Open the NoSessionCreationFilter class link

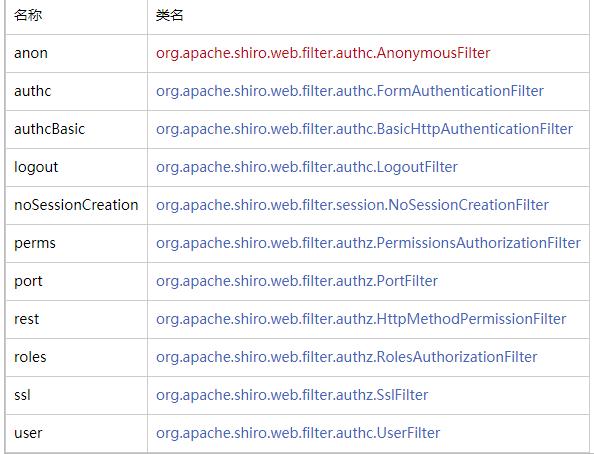tap(352, 205)
